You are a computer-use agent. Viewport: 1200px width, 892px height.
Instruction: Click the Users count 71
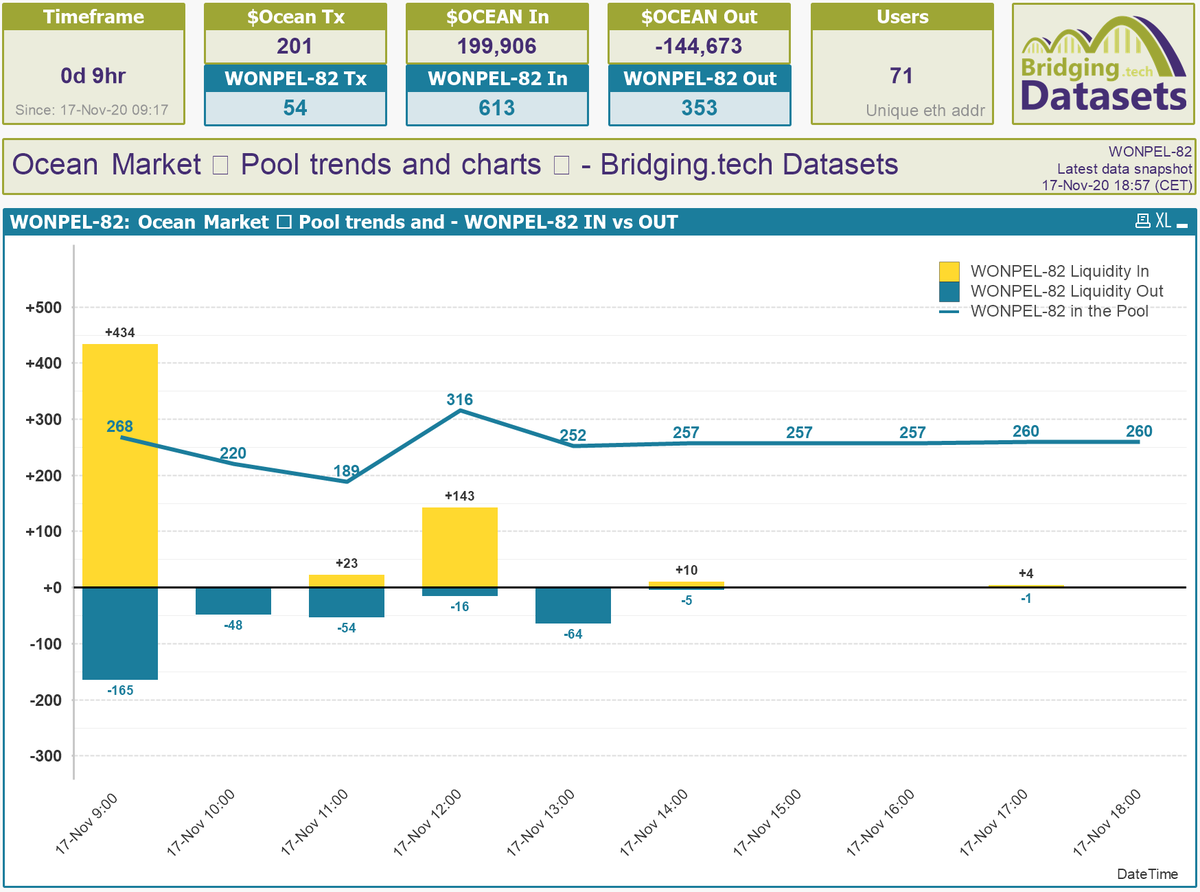(x=902, y=76)
